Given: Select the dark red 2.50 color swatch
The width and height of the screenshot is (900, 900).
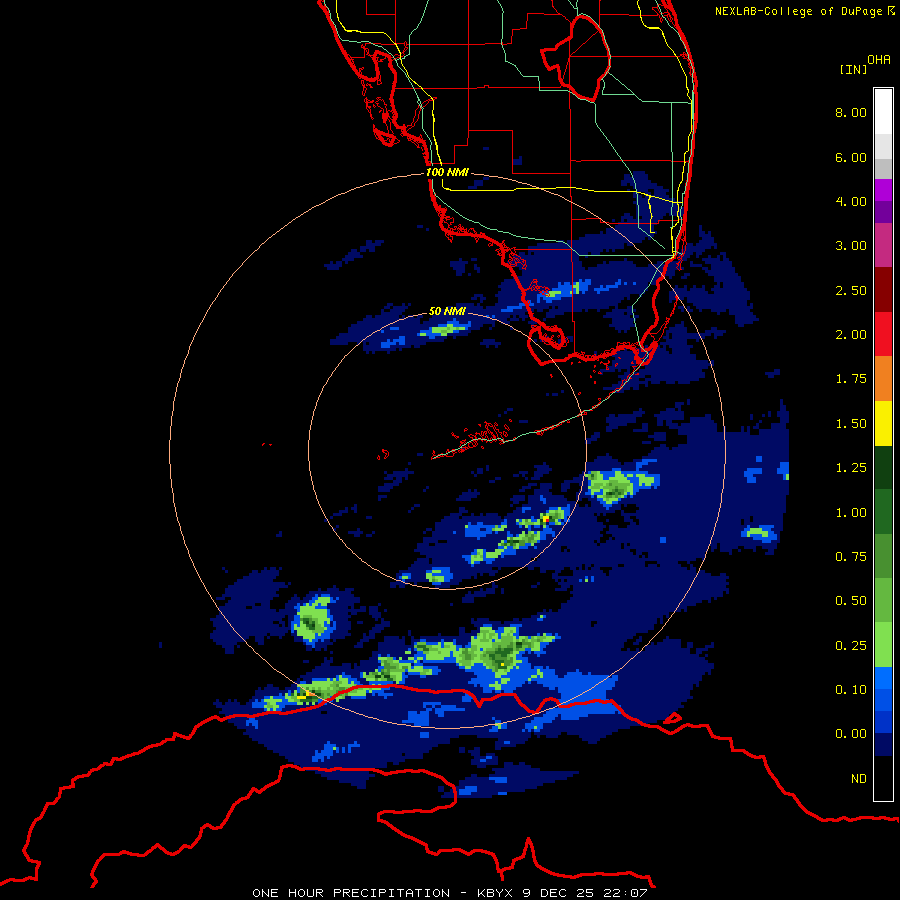Looking at the screenshot, I should (x=883, y=290).
